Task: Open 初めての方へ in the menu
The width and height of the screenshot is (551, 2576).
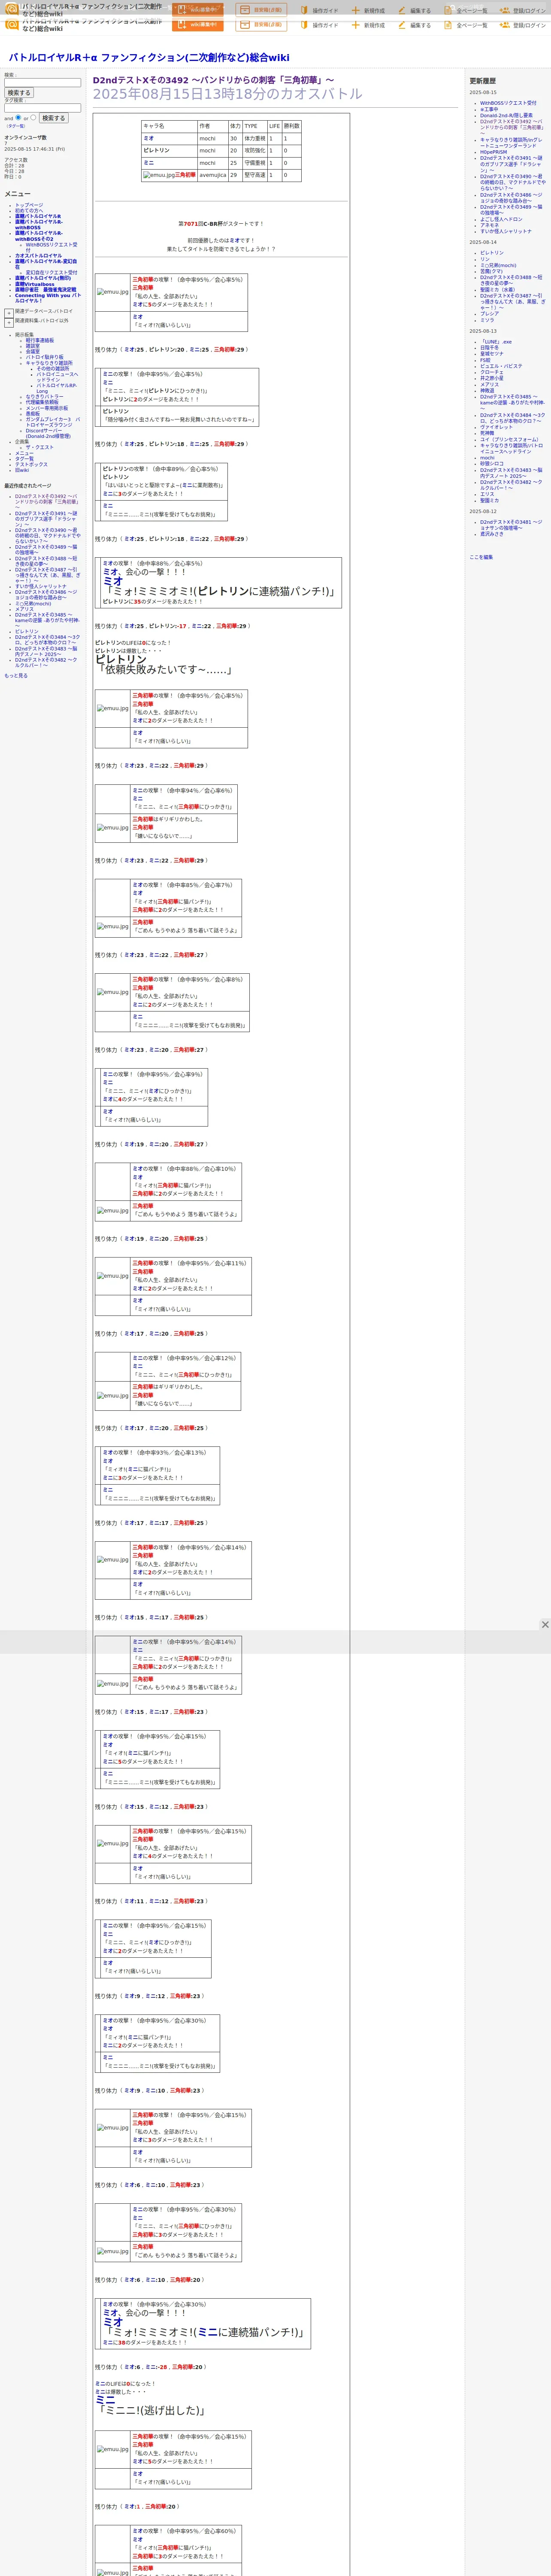Action: [x=29, y=210]
